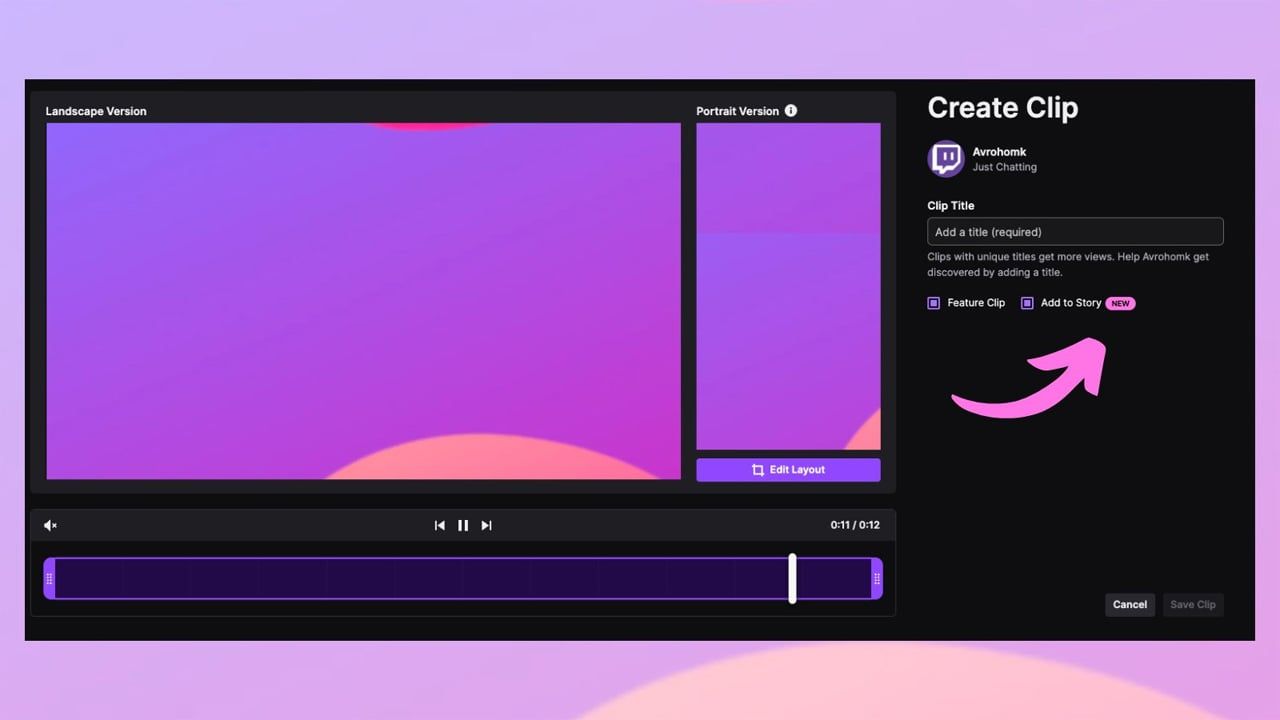
Task: Click the Save Clip button
Action: click(1193, 604)
